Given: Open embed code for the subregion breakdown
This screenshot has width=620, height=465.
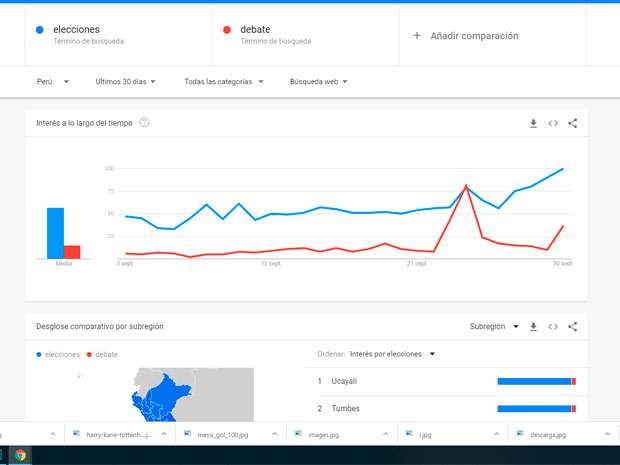Looking at the screenshot, I should 553,327.
